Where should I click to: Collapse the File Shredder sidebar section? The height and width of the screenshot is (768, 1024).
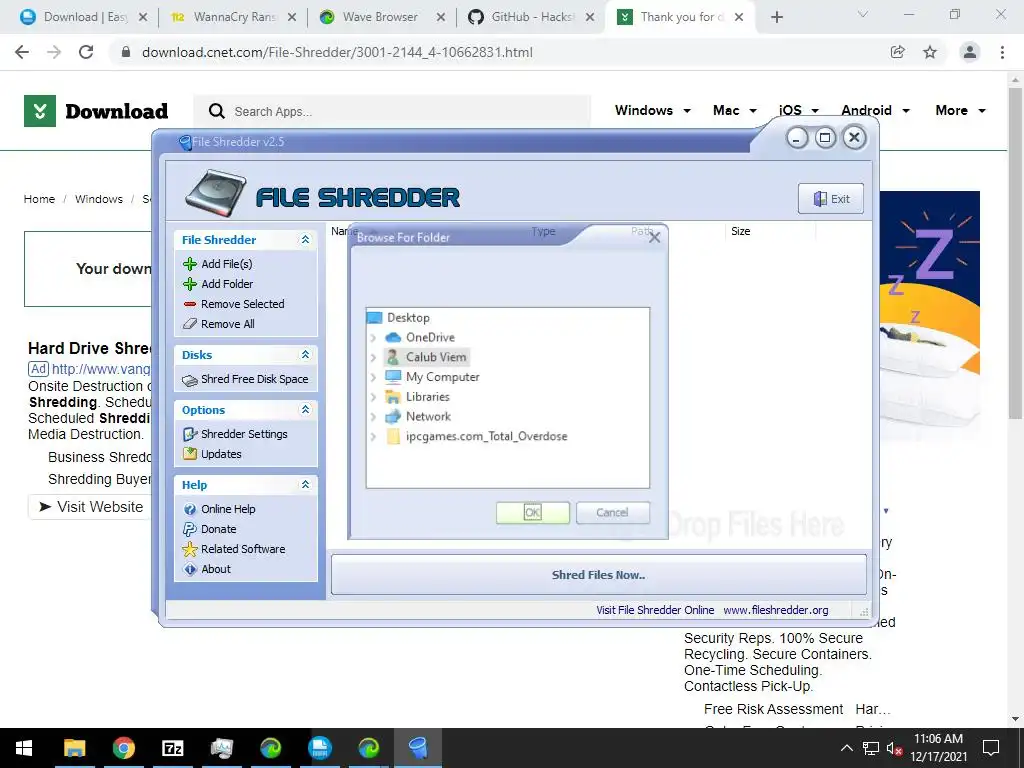tap(305, 240)
